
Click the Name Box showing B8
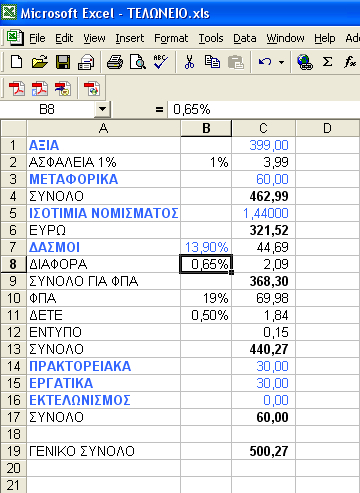(47, 109)
